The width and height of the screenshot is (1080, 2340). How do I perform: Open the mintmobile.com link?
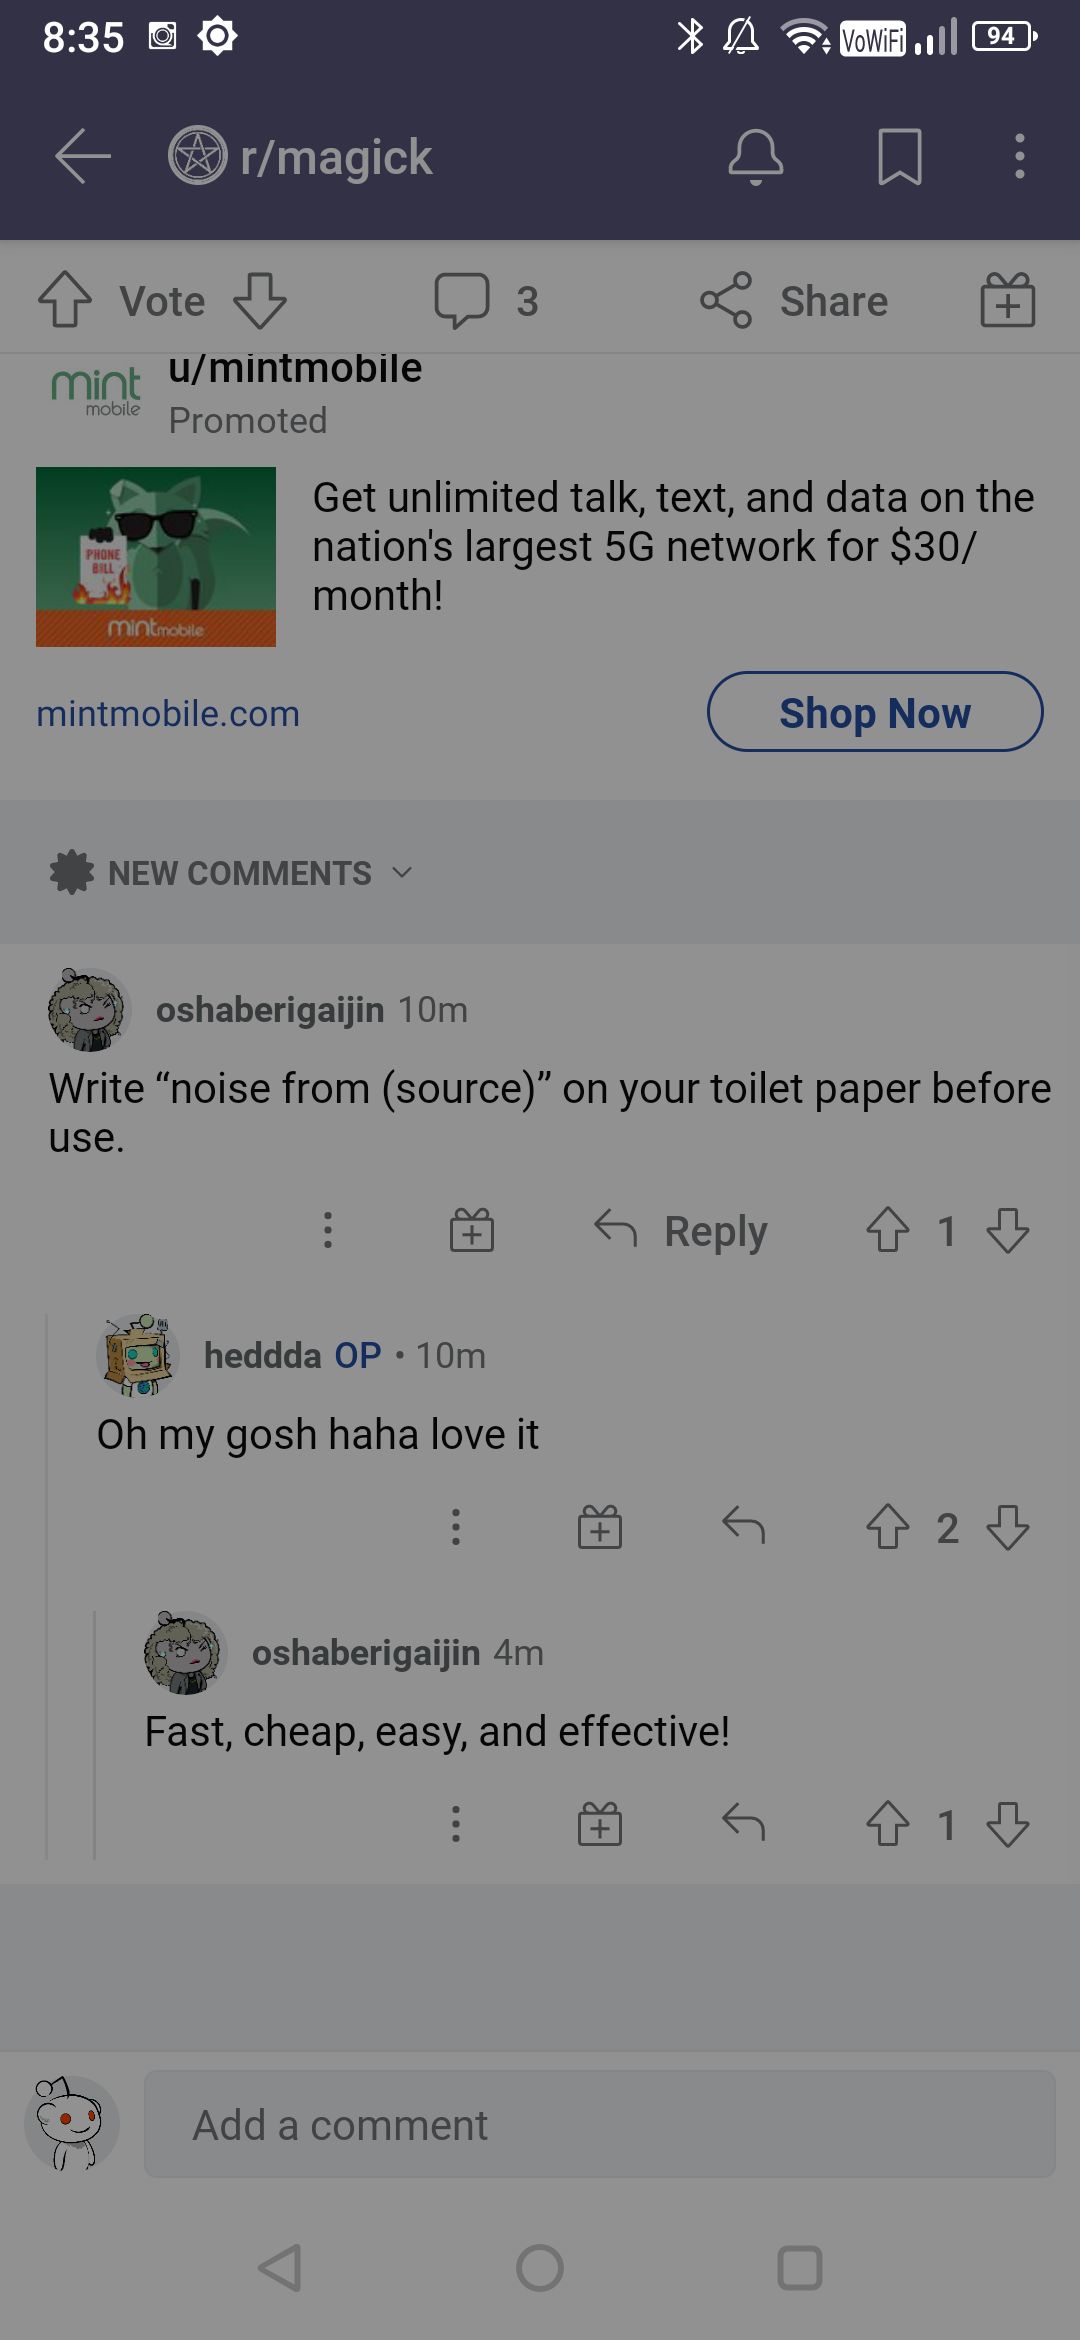[168, 714]
